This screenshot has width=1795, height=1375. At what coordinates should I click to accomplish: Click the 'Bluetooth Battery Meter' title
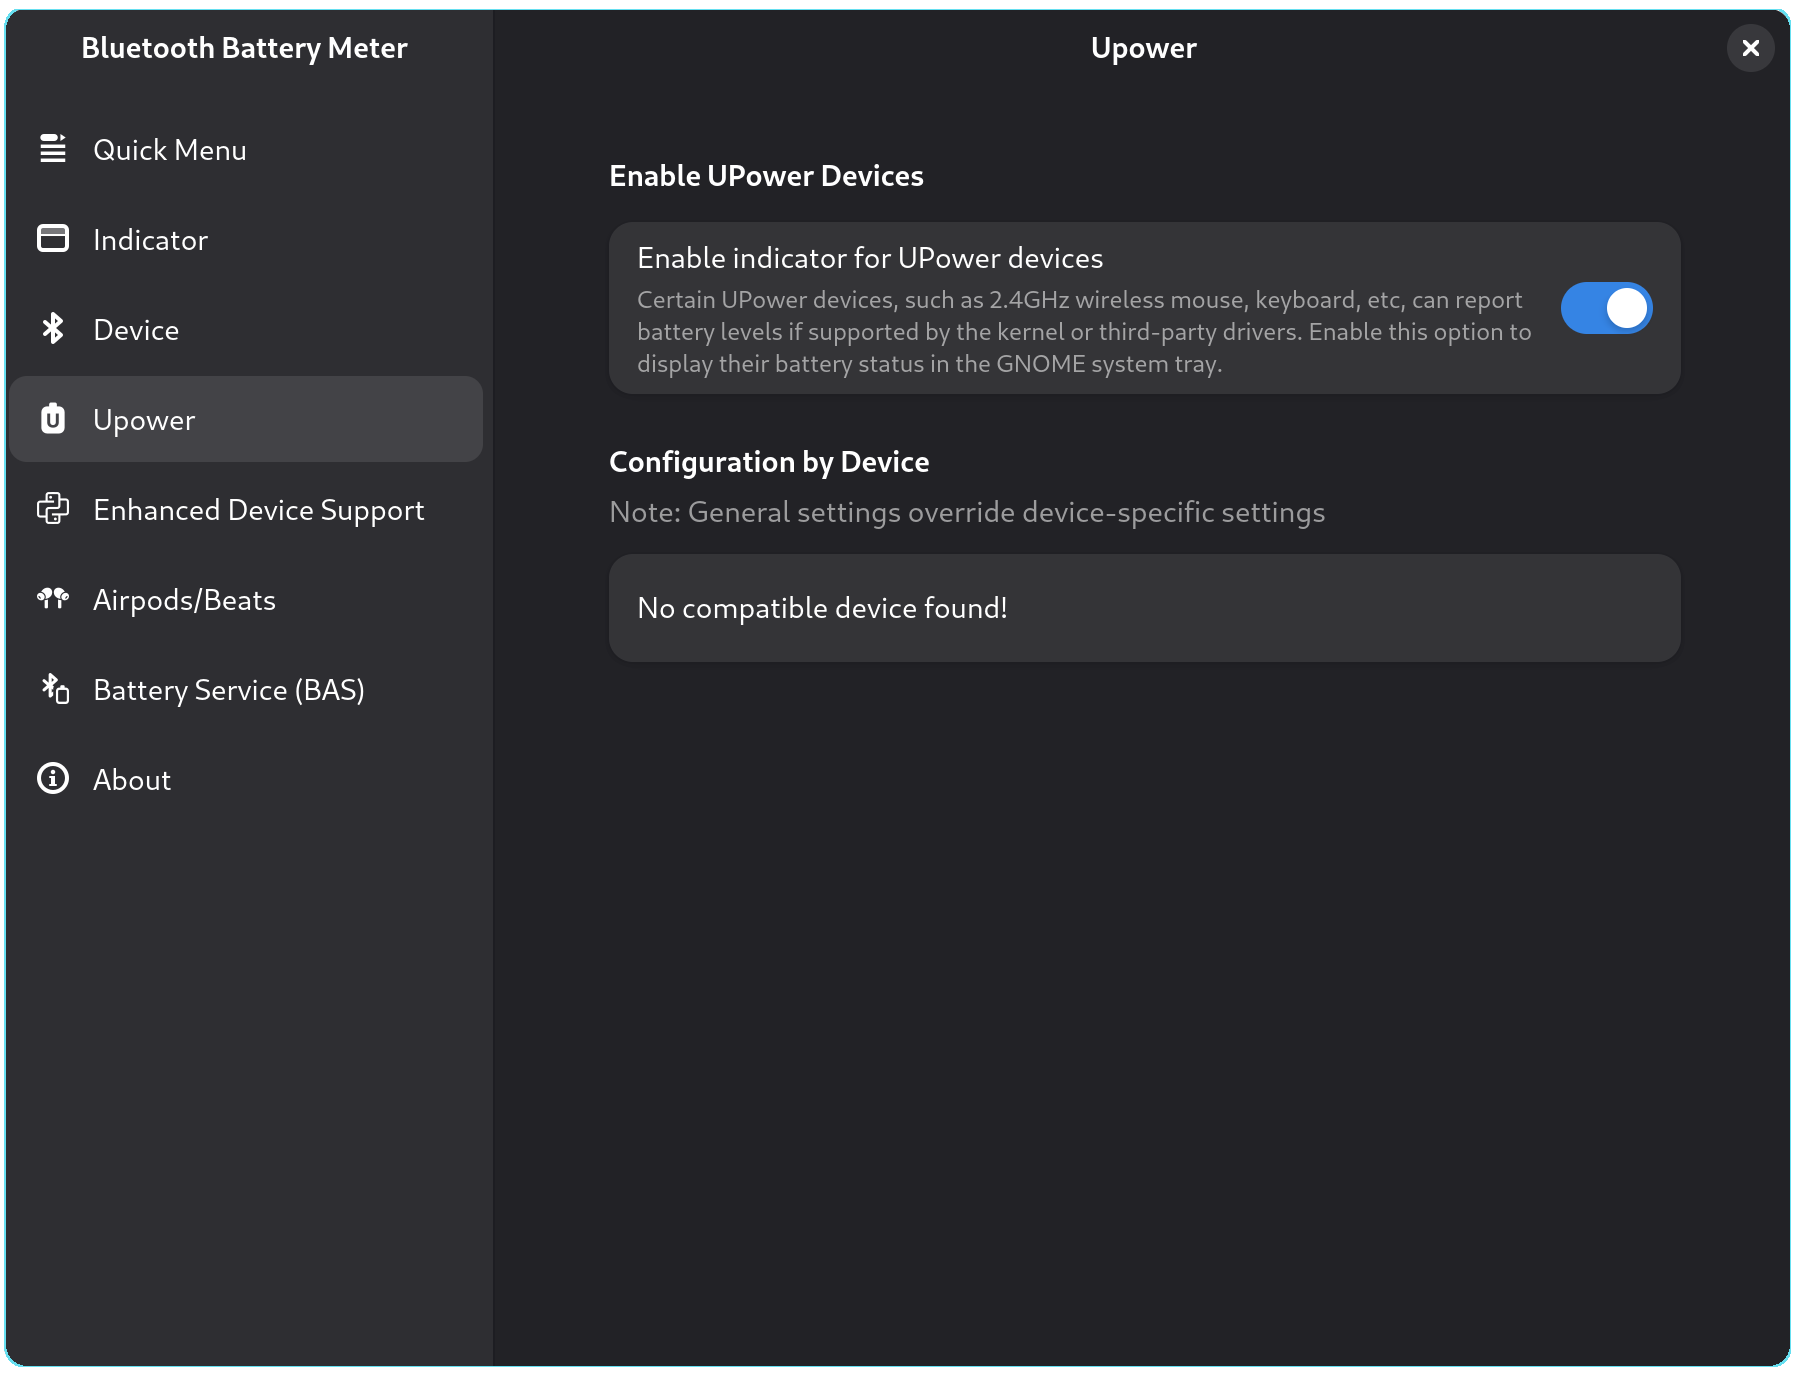tap(244, 48)
